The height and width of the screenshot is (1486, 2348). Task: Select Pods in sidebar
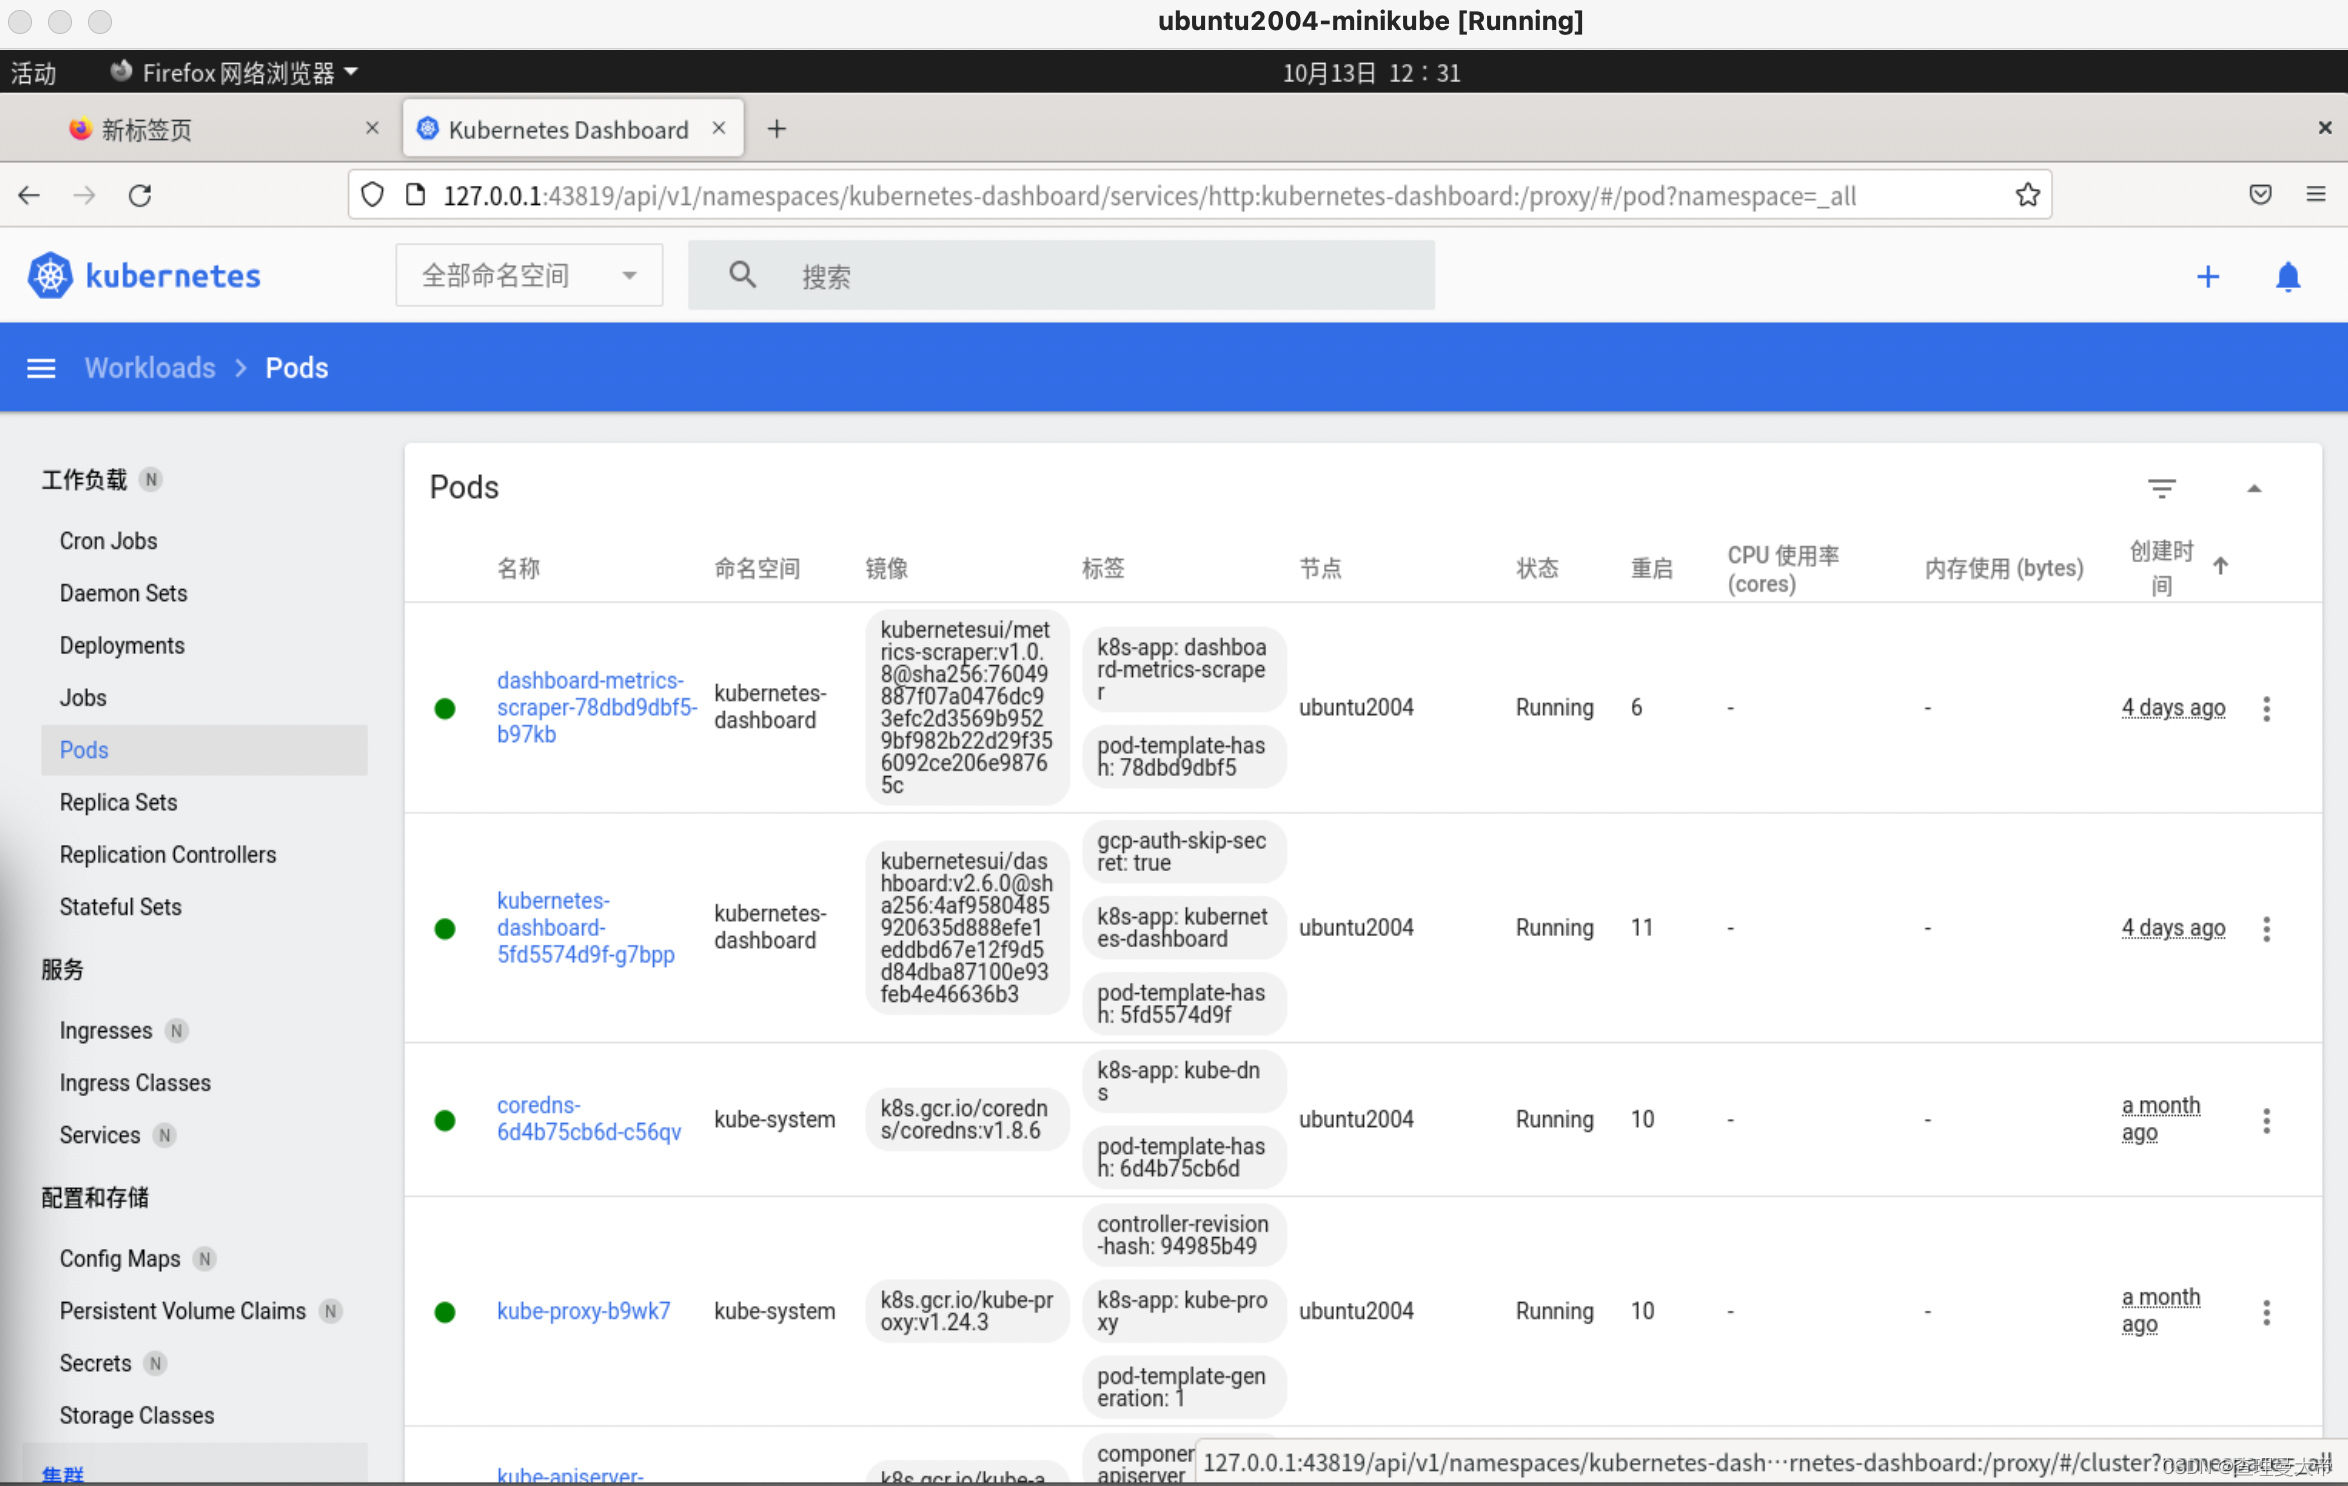coord(204,750)
